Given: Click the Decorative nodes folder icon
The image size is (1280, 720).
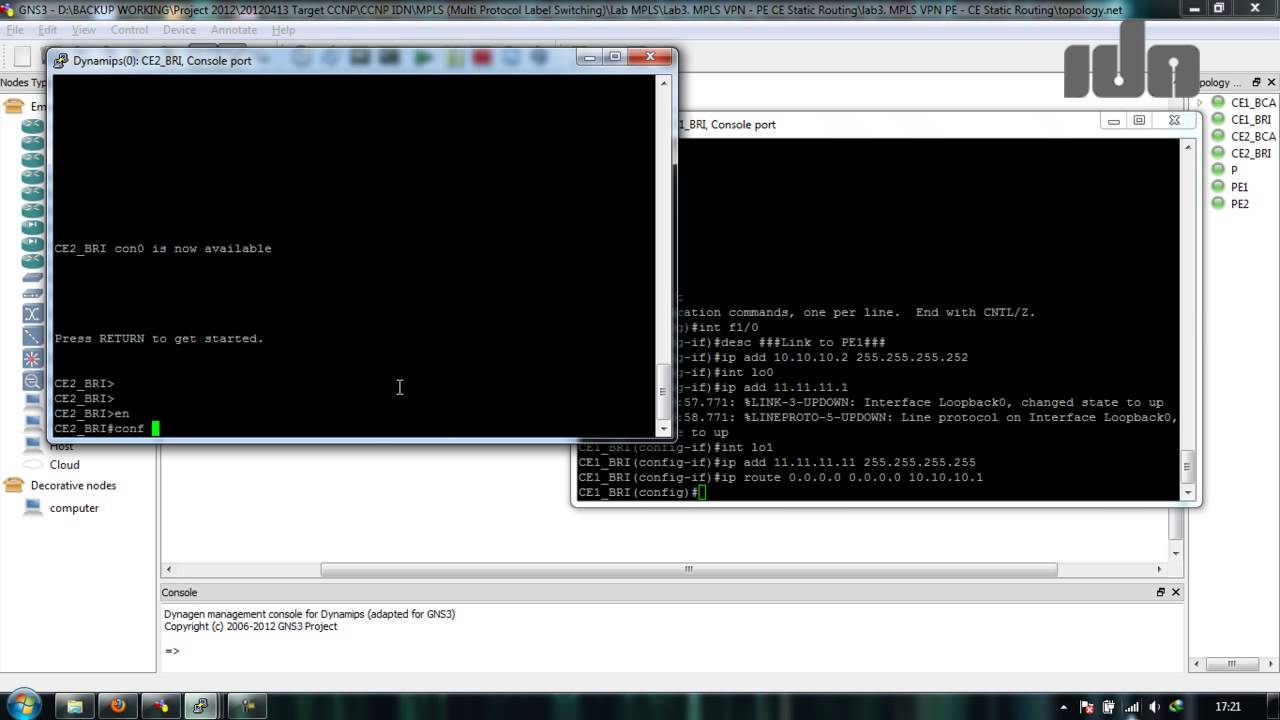Looking at the screenshot, I should click(14, 486).
